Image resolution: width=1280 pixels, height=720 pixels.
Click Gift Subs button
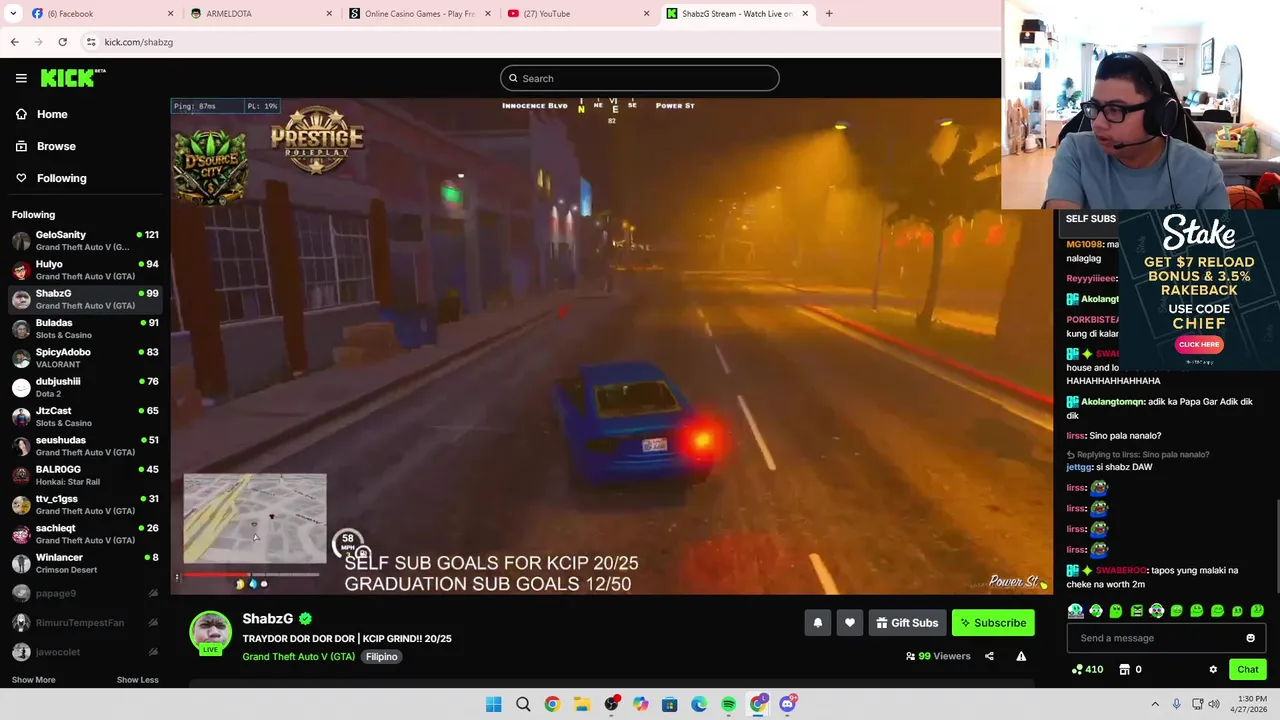[907, 623]
